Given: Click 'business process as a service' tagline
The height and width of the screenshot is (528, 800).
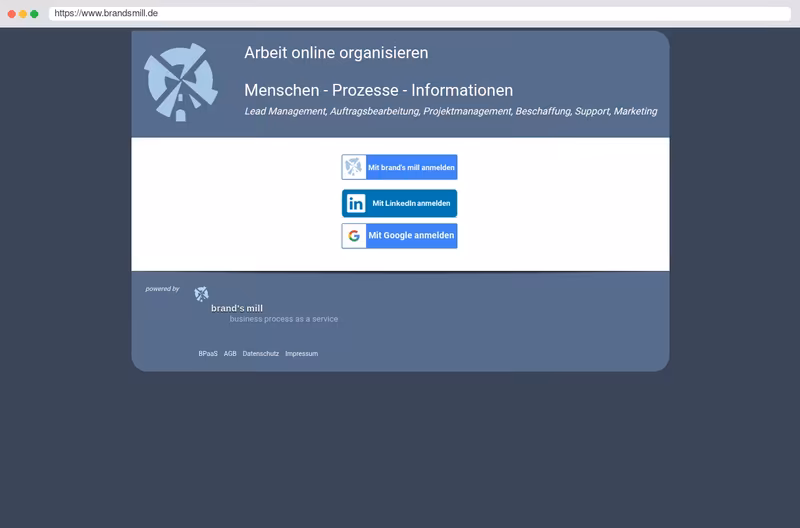Looking at the screenshot, I should (x=284, y=319).
